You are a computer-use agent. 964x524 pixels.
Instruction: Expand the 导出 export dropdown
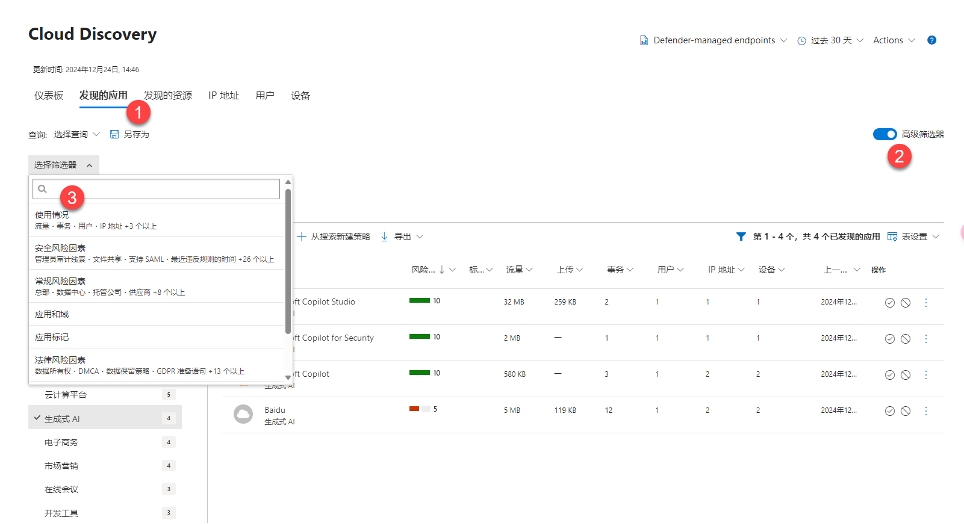pyautogui.click(x=408, y=237)
